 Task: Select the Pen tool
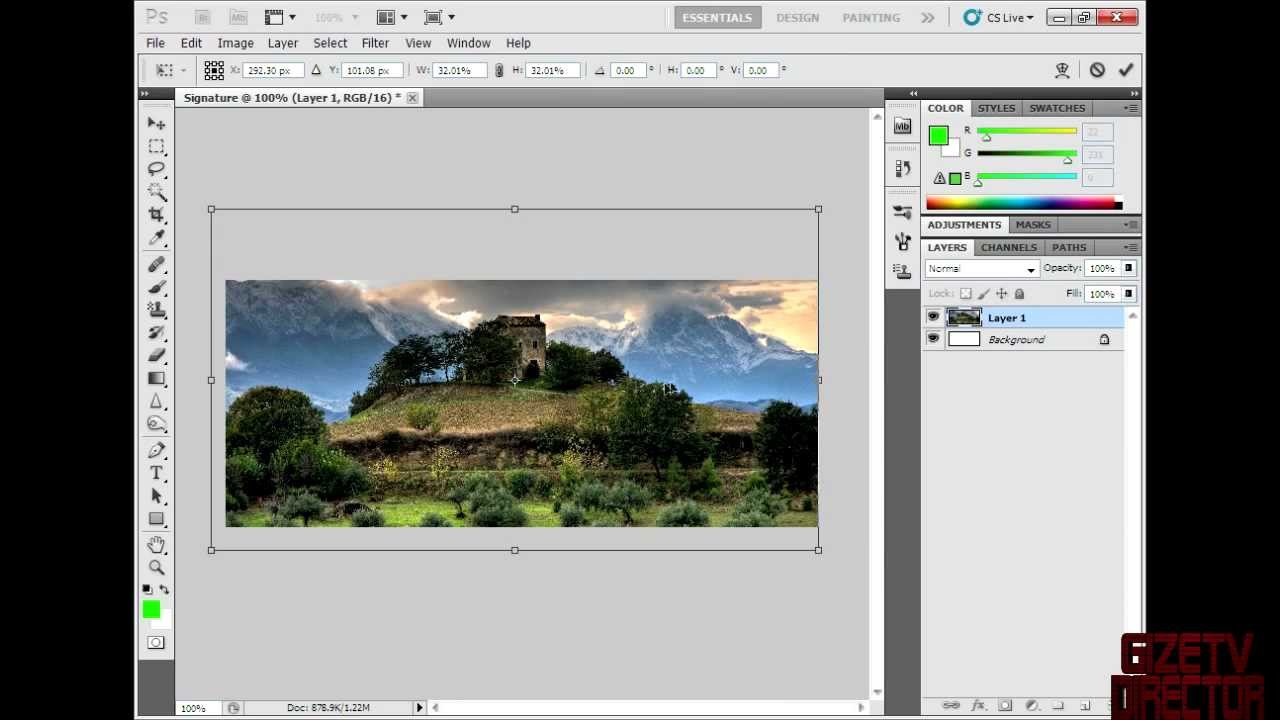156,450
